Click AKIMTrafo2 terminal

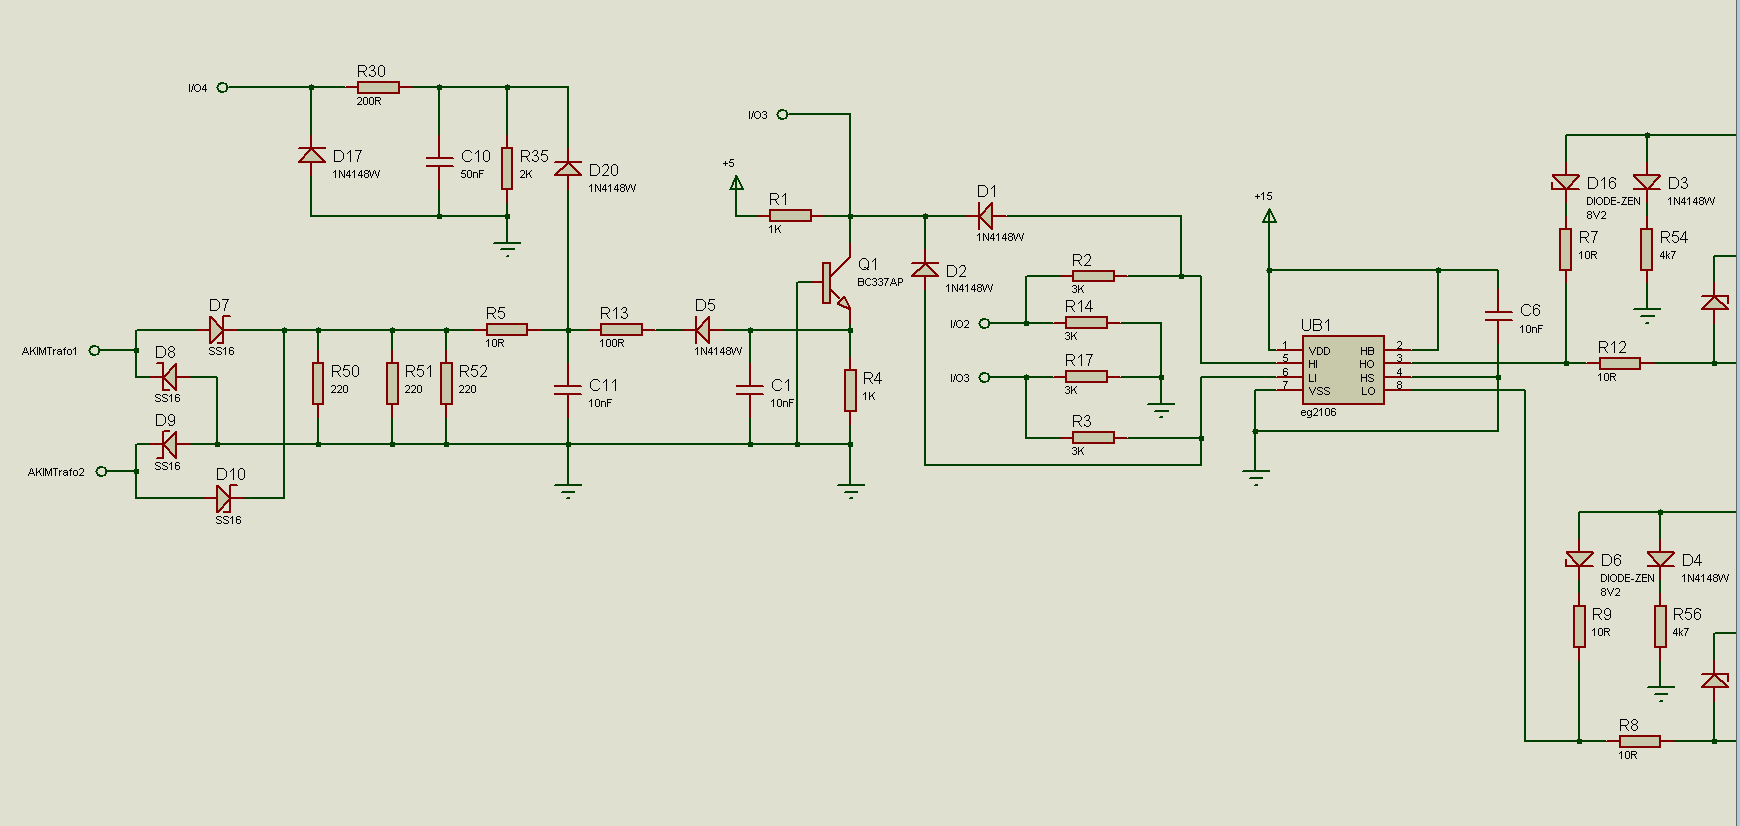tap(101, 471)
